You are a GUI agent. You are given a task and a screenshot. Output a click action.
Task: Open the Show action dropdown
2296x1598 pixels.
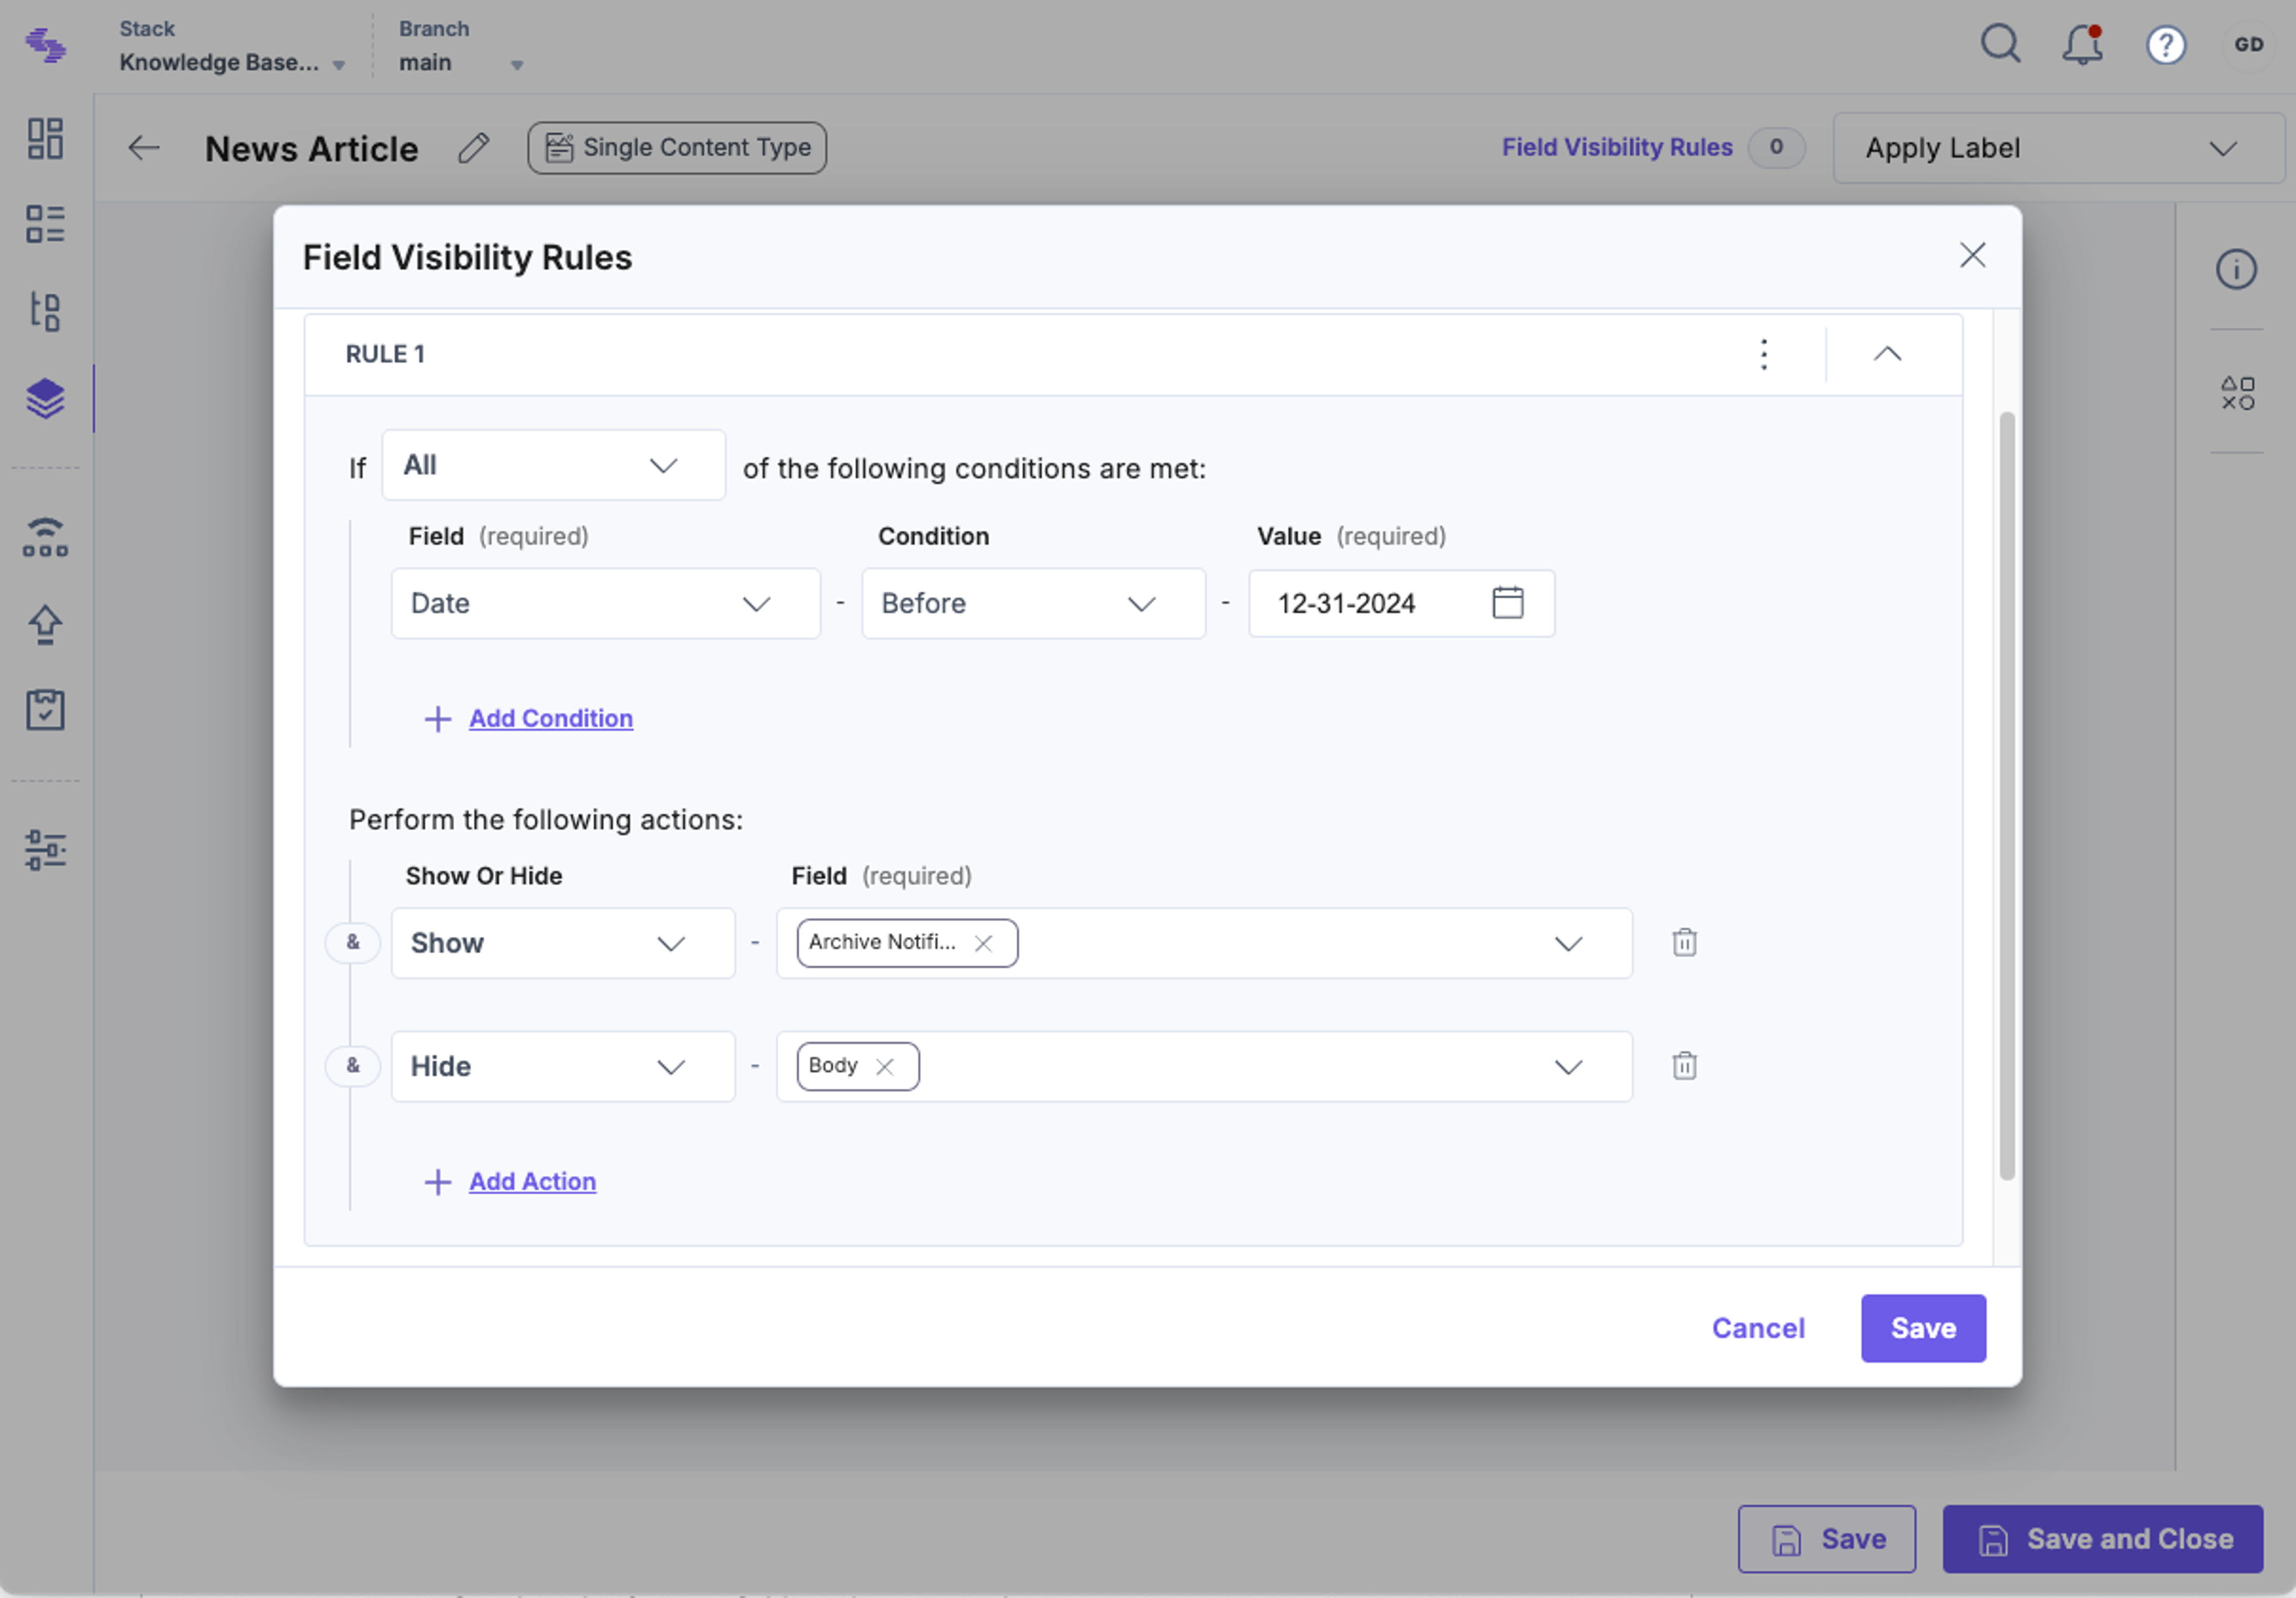[563, 943]
